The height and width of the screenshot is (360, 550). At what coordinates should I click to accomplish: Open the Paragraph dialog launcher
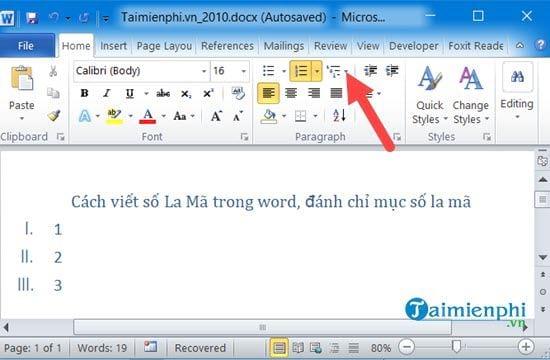[x=397, y=137]
